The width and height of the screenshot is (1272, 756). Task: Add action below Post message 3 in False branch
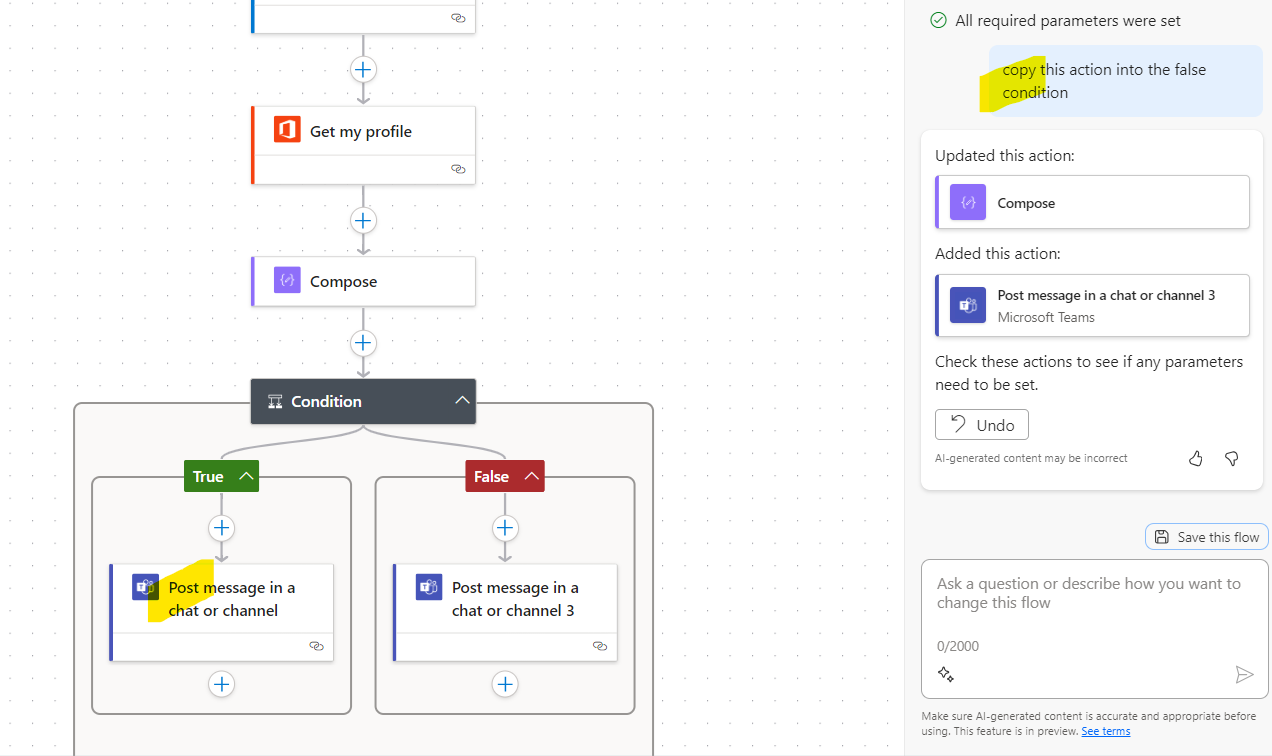tap(506, 684)
